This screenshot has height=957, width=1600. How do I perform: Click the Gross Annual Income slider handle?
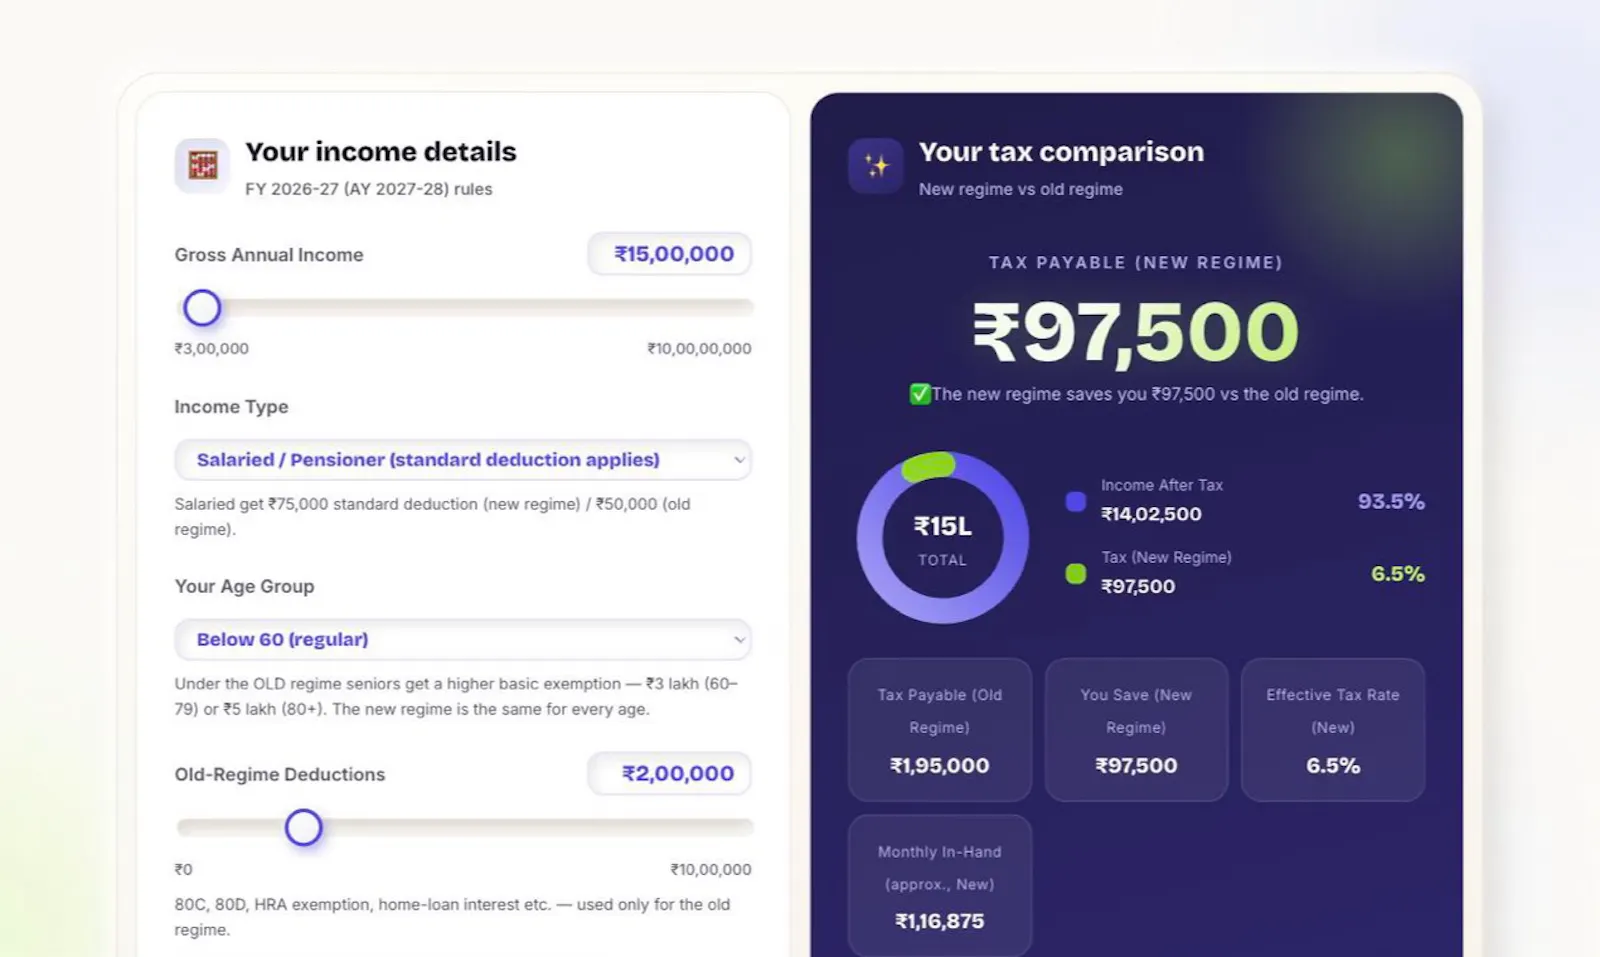202,308
